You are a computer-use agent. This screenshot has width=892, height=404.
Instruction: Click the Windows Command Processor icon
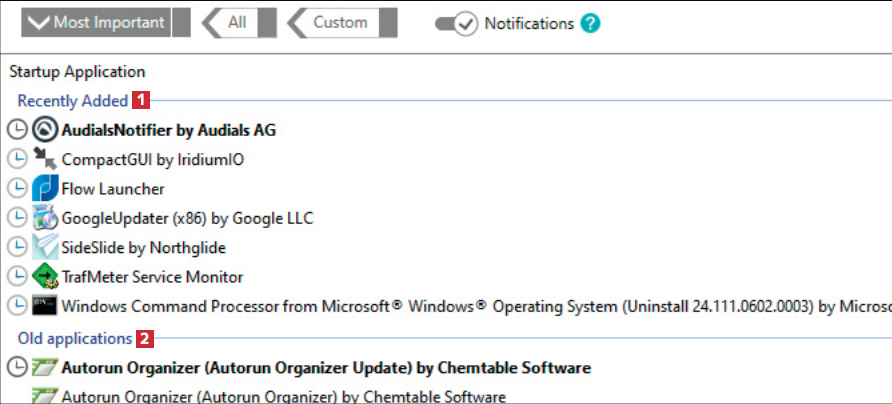[x=45, y=305]
